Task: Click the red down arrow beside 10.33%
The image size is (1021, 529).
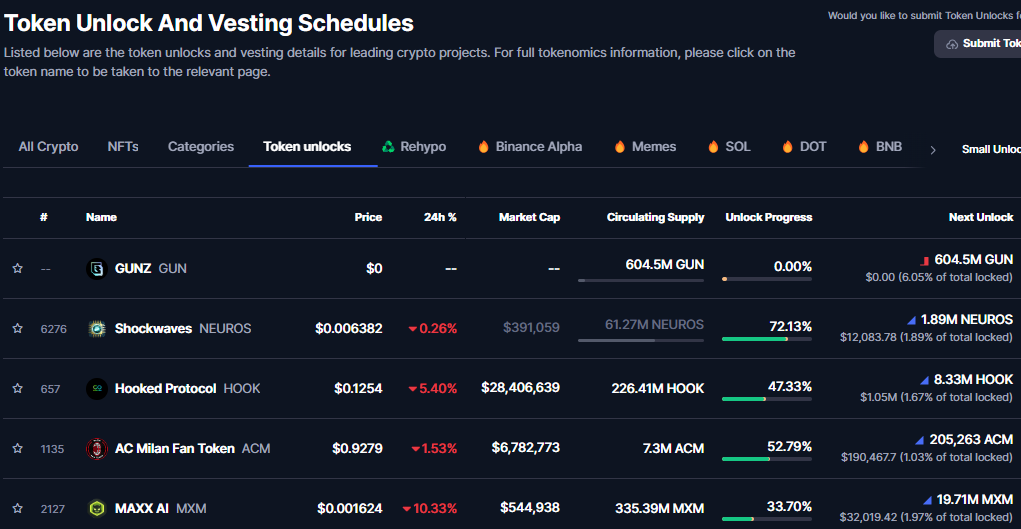Action: click(x=406, y=509)
